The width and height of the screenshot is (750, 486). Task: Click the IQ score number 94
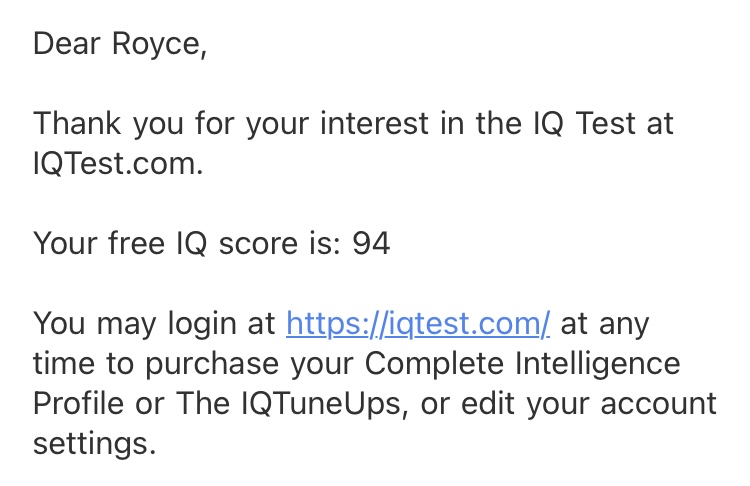(370, 243)
